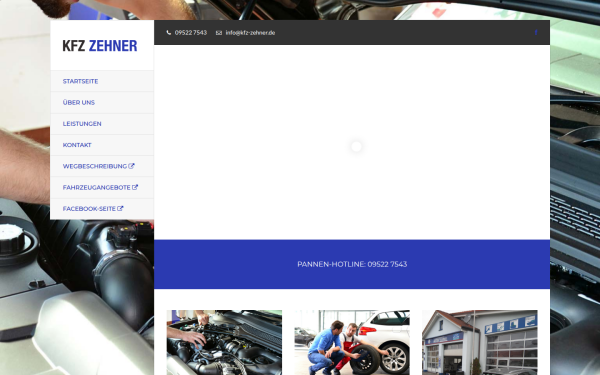Open the Facebook icon in top bar
600x375 pixels.
[536, 33]
